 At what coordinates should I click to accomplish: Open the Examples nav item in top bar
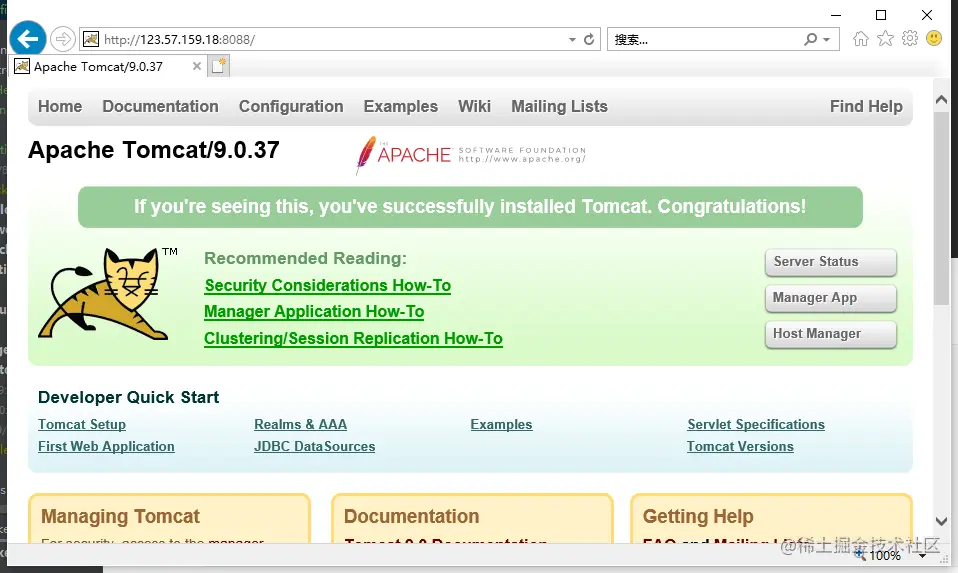click(x=401, y=106)
